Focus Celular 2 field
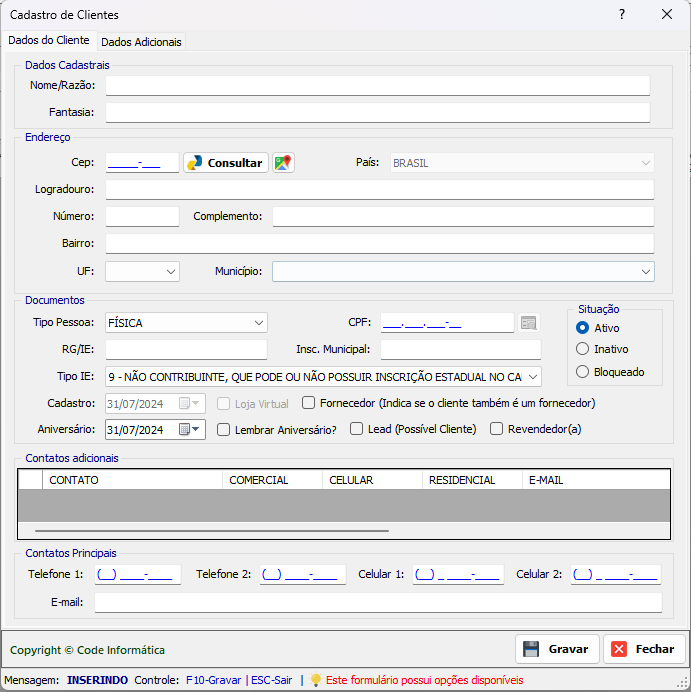691x692 pixels. coord(616,575)
